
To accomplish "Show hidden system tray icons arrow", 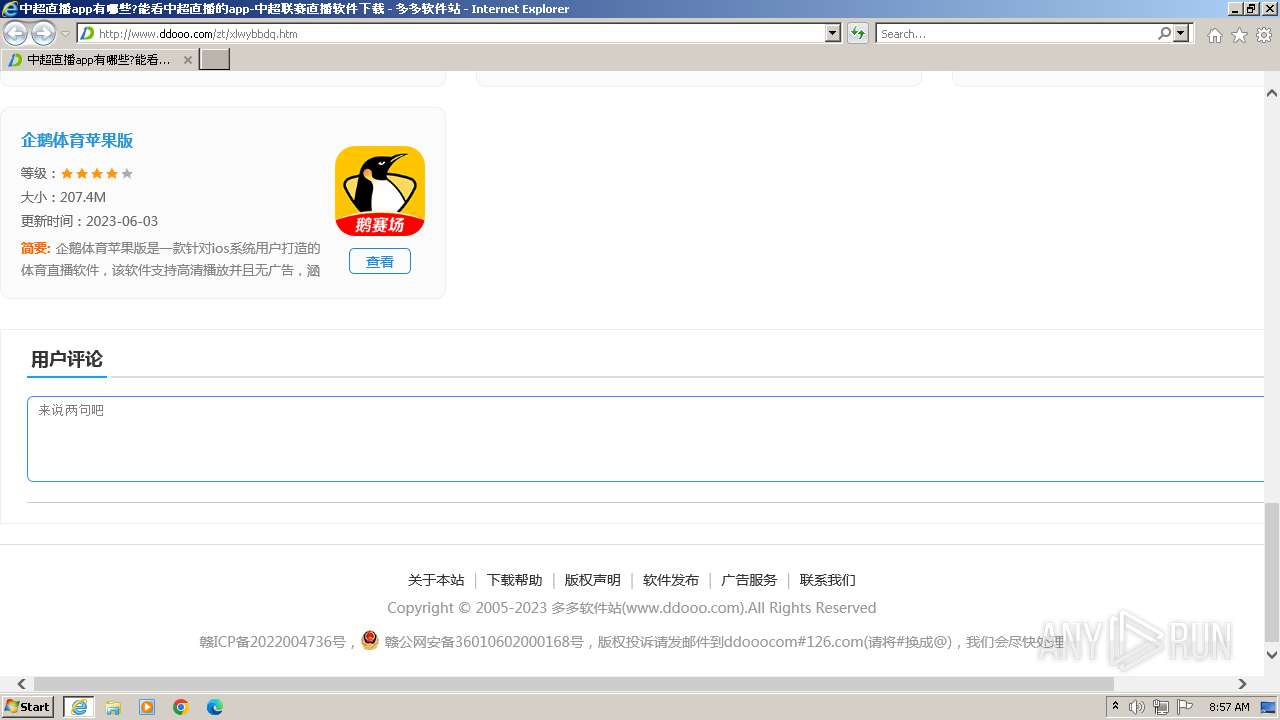I will coord(1115,707).
